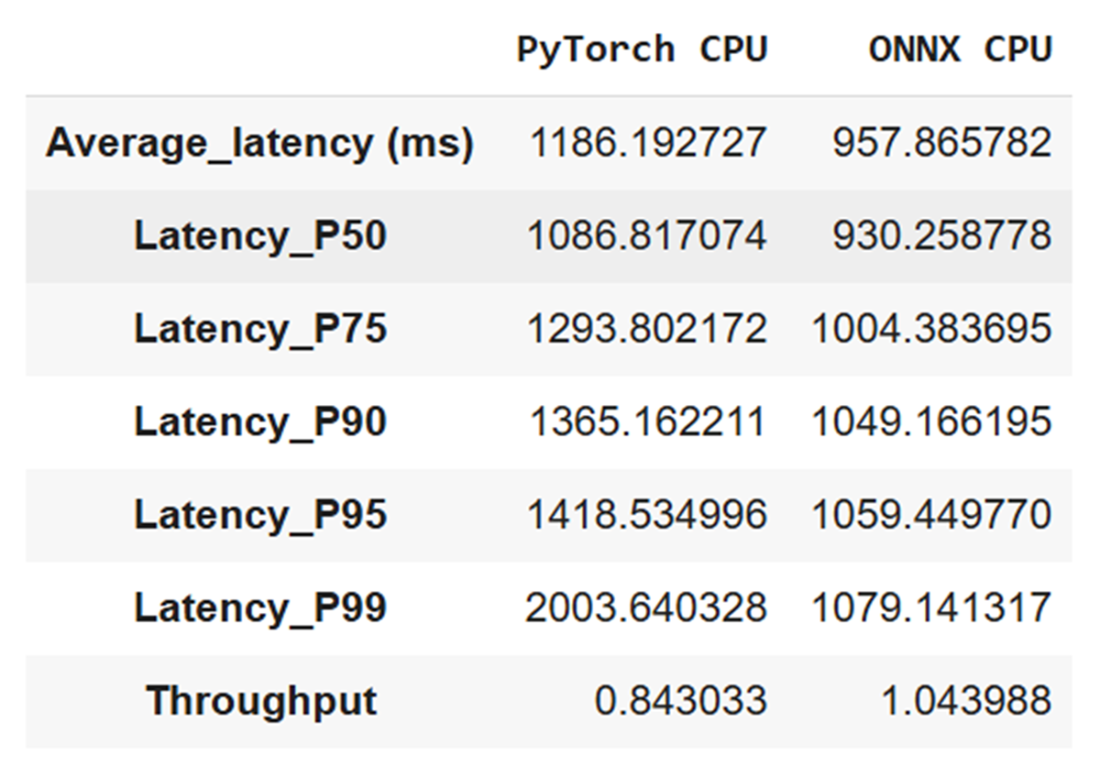1100x776 pixels.
Task: Click the PyTorch P50 value 1086.817074
Action: pos(647,236)
